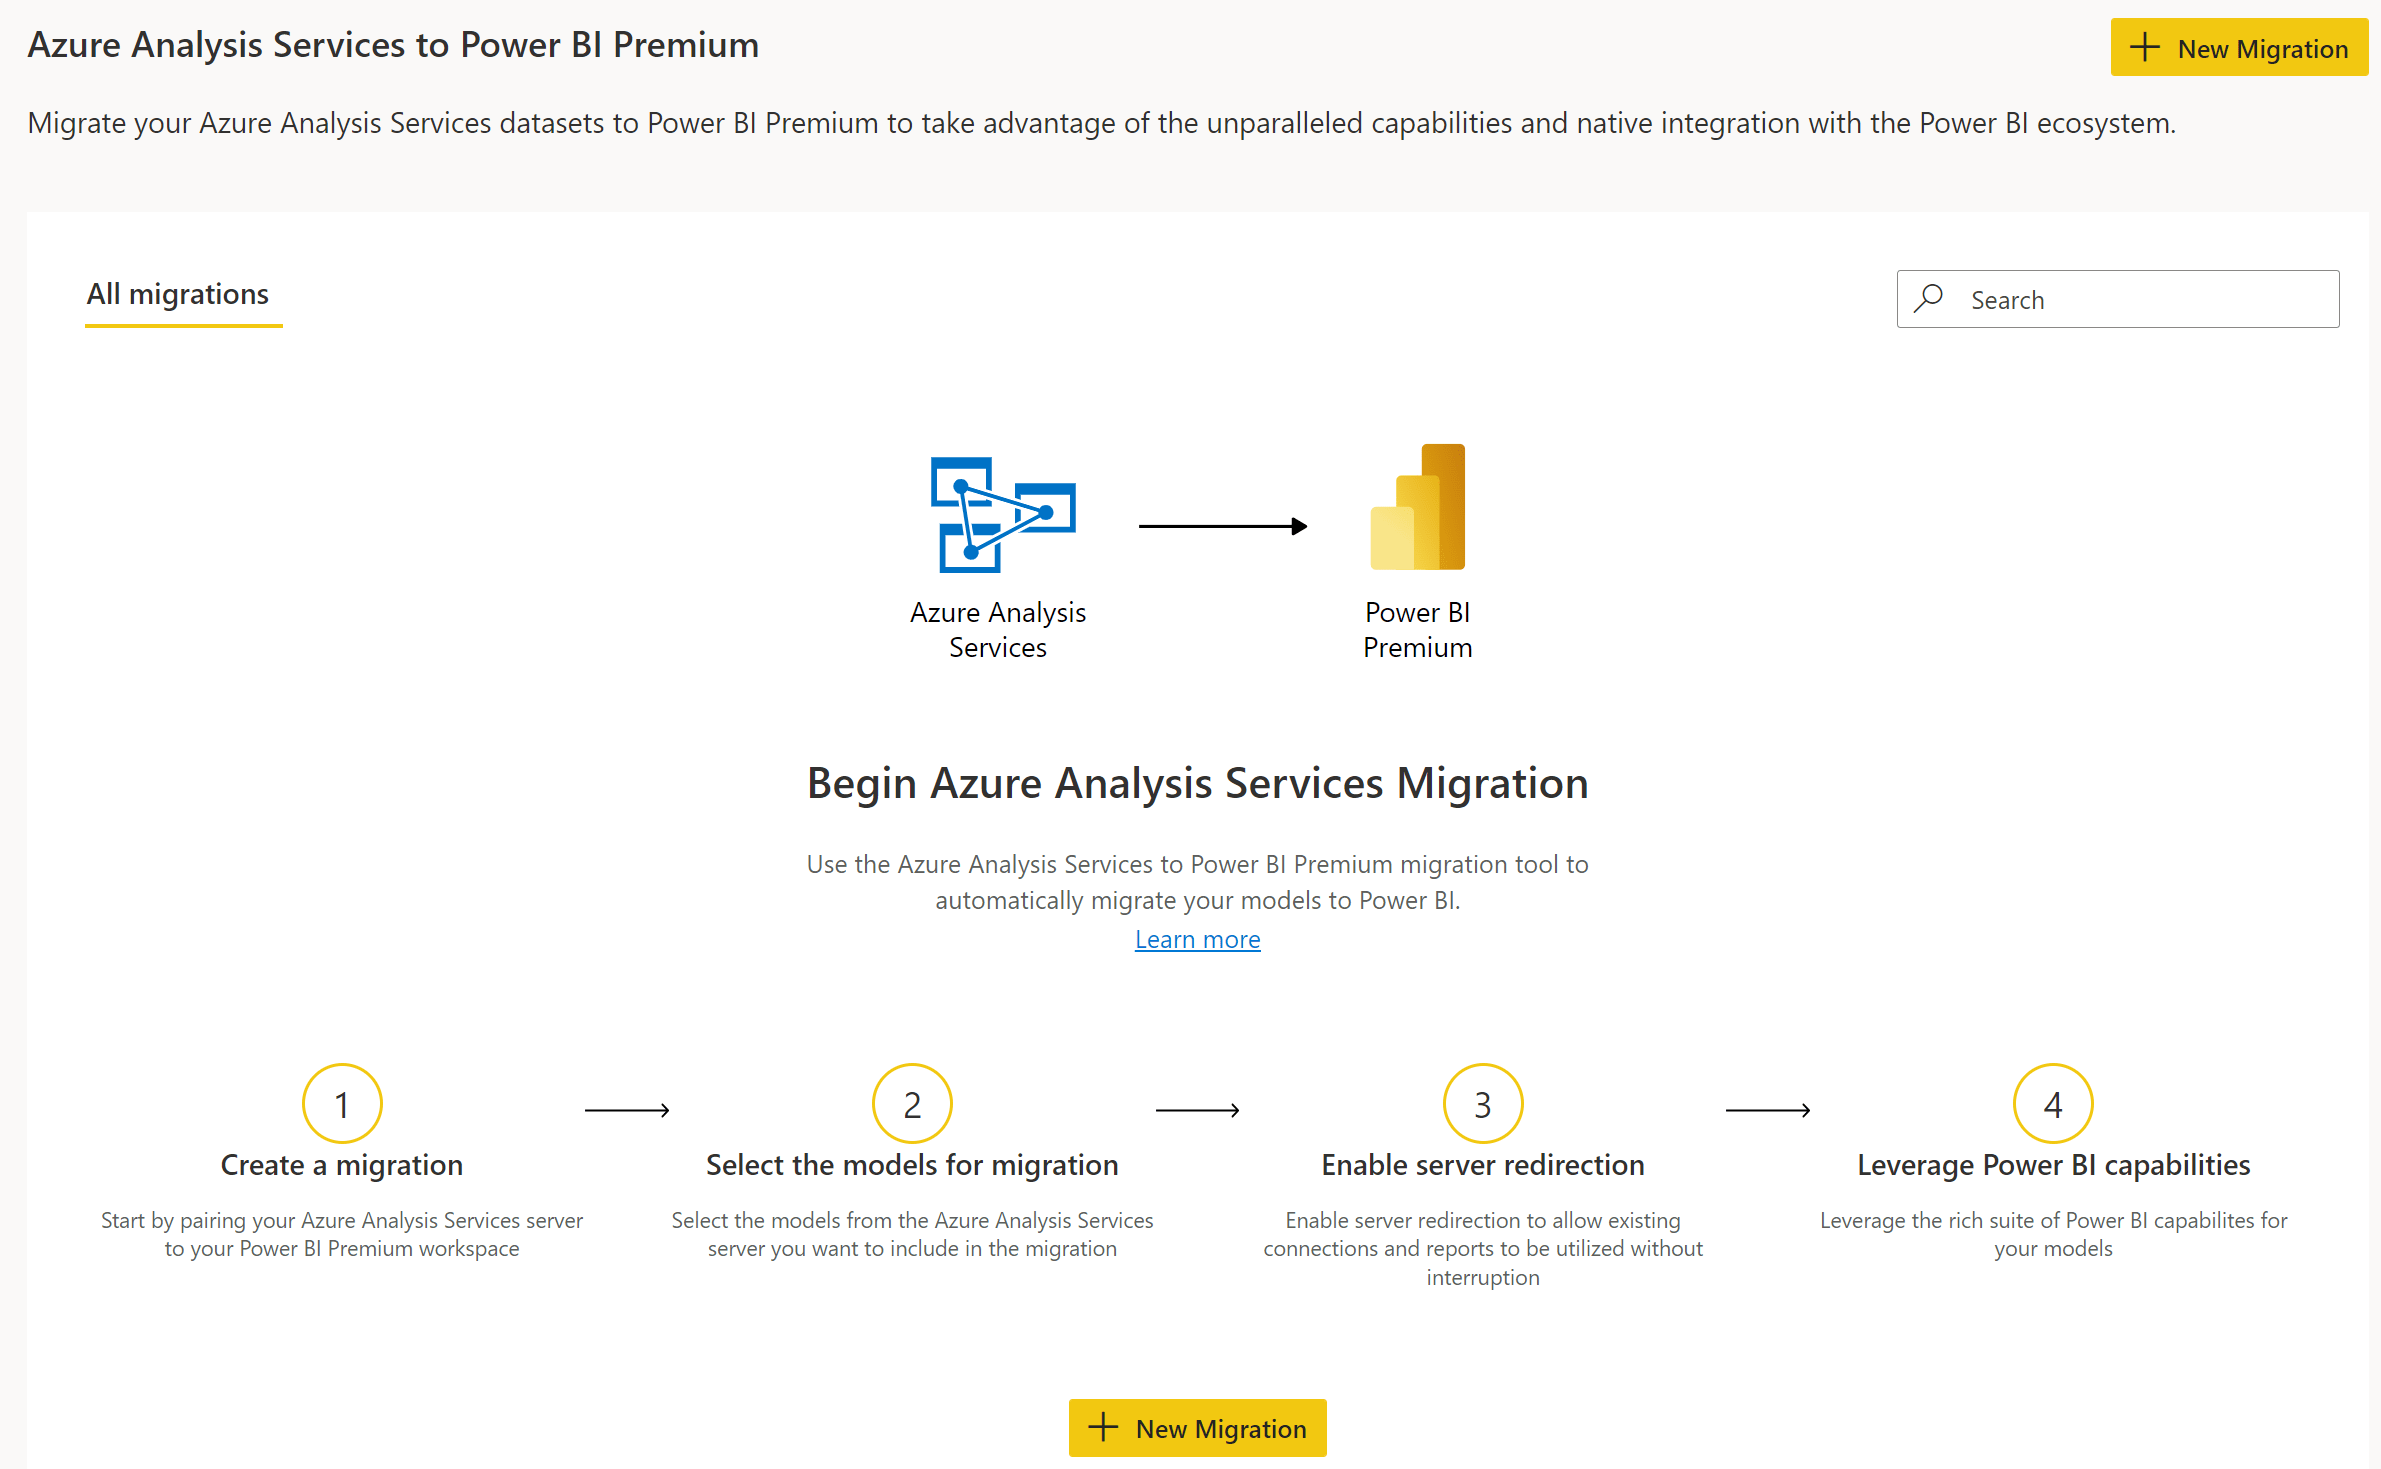Select step circle 2 for model selection

pos(912,1103)
